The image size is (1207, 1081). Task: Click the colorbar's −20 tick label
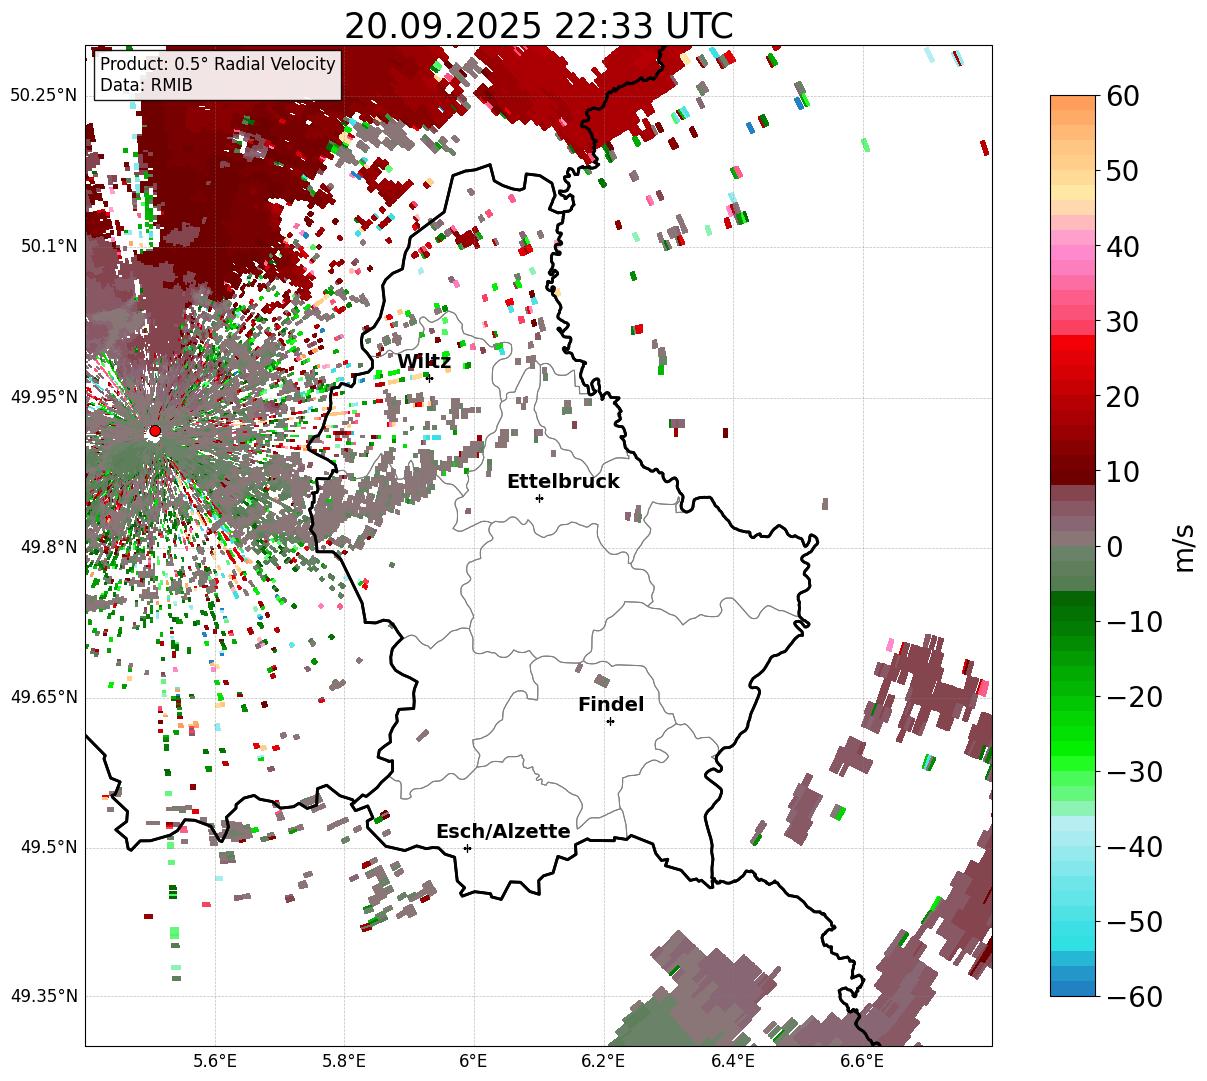(1134, 696)
